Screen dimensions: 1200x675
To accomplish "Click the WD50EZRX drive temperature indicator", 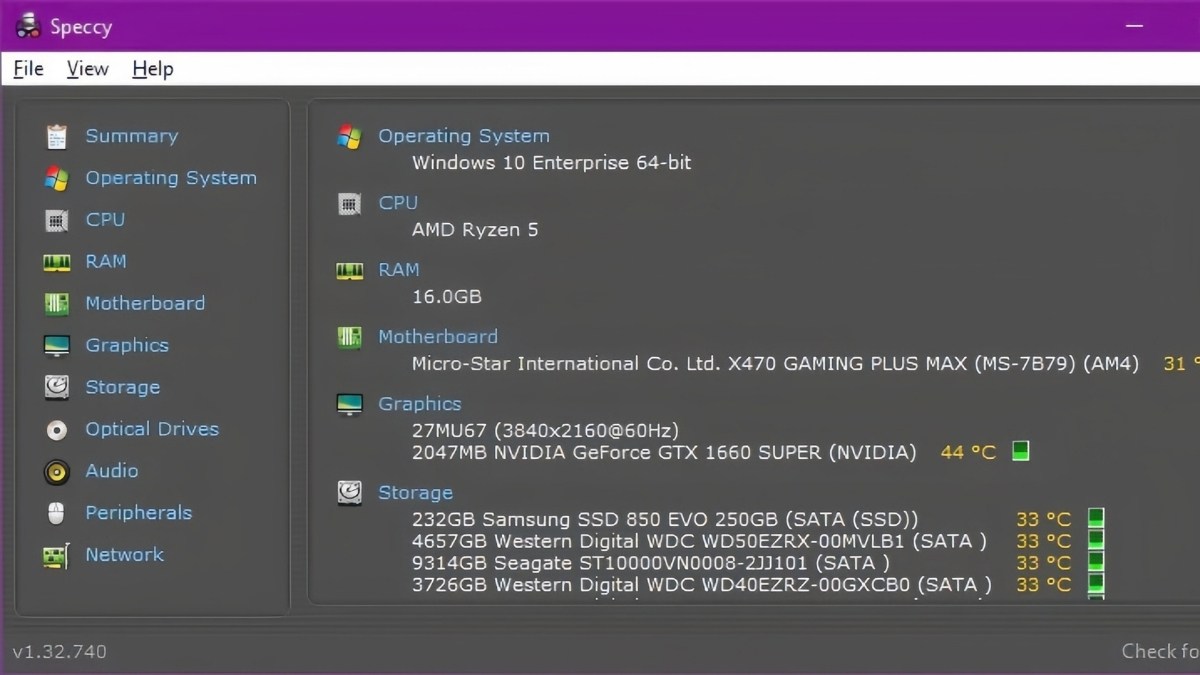I will click(1095, 540).
